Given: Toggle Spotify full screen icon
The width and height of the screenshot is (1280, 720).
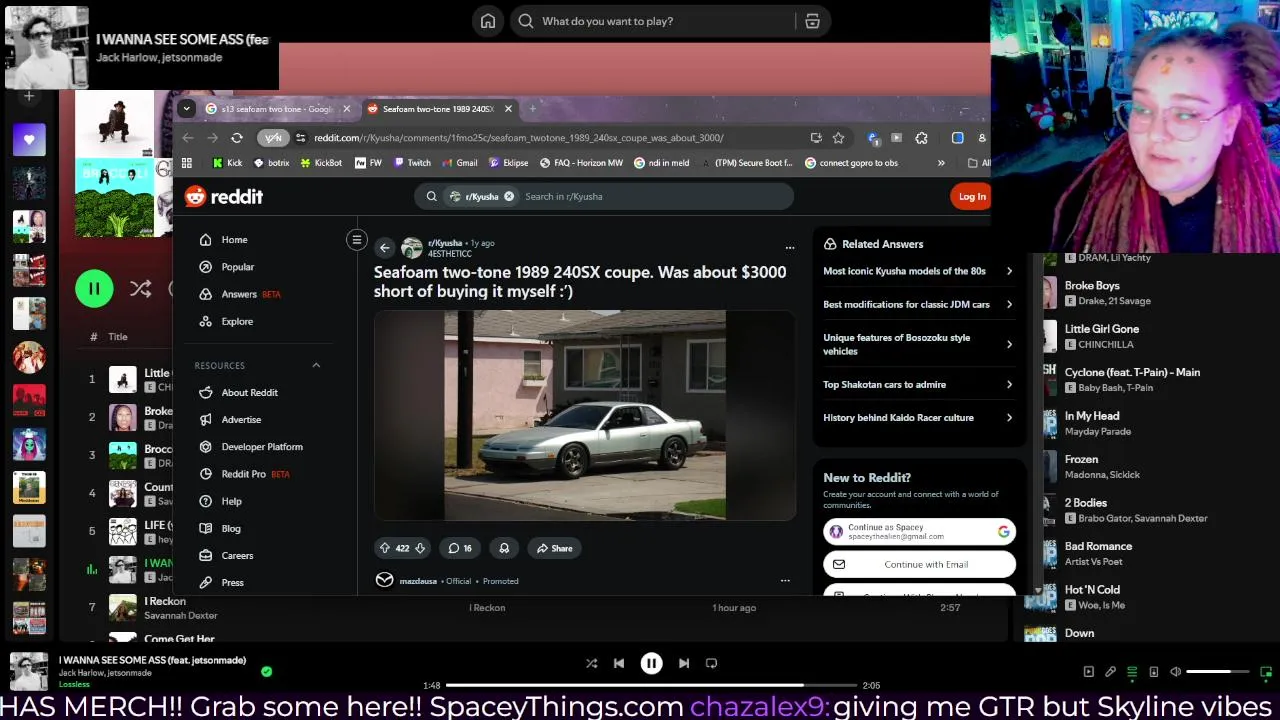Looking at the screenshot, I should coord(1266,672).
